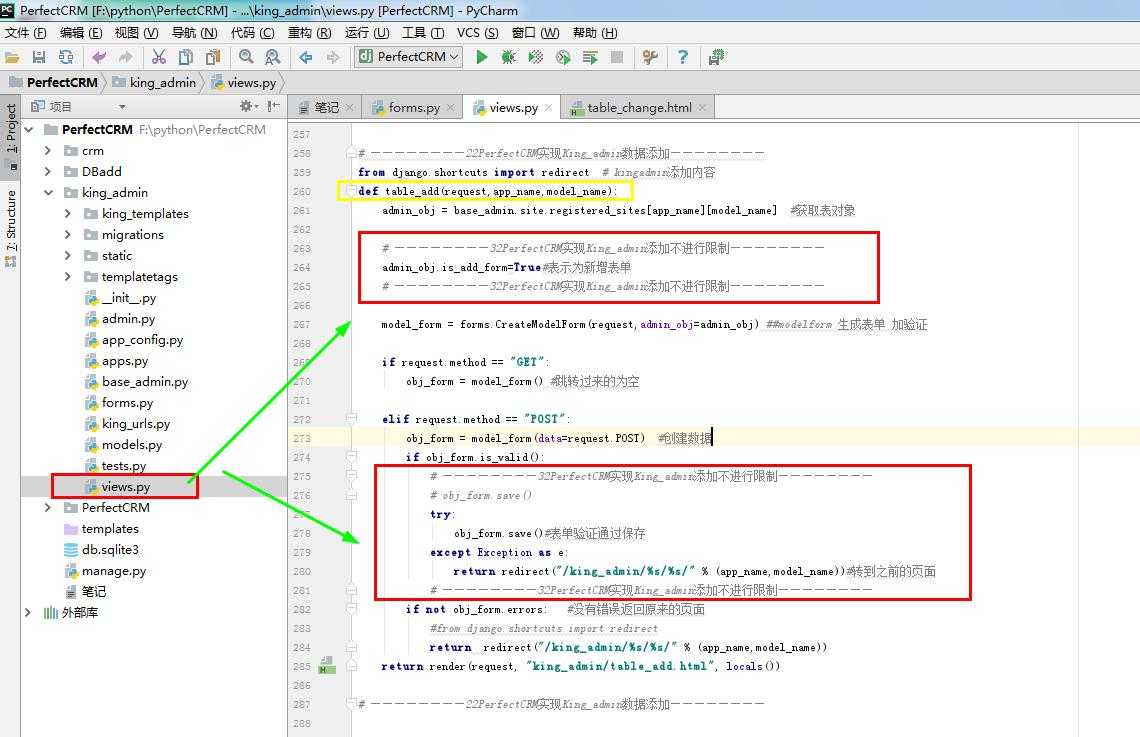The width and height of the screenshot is (1140, 737).
Task: Open the 项目 view selector dropdown
Action: [x=122, y=107]
